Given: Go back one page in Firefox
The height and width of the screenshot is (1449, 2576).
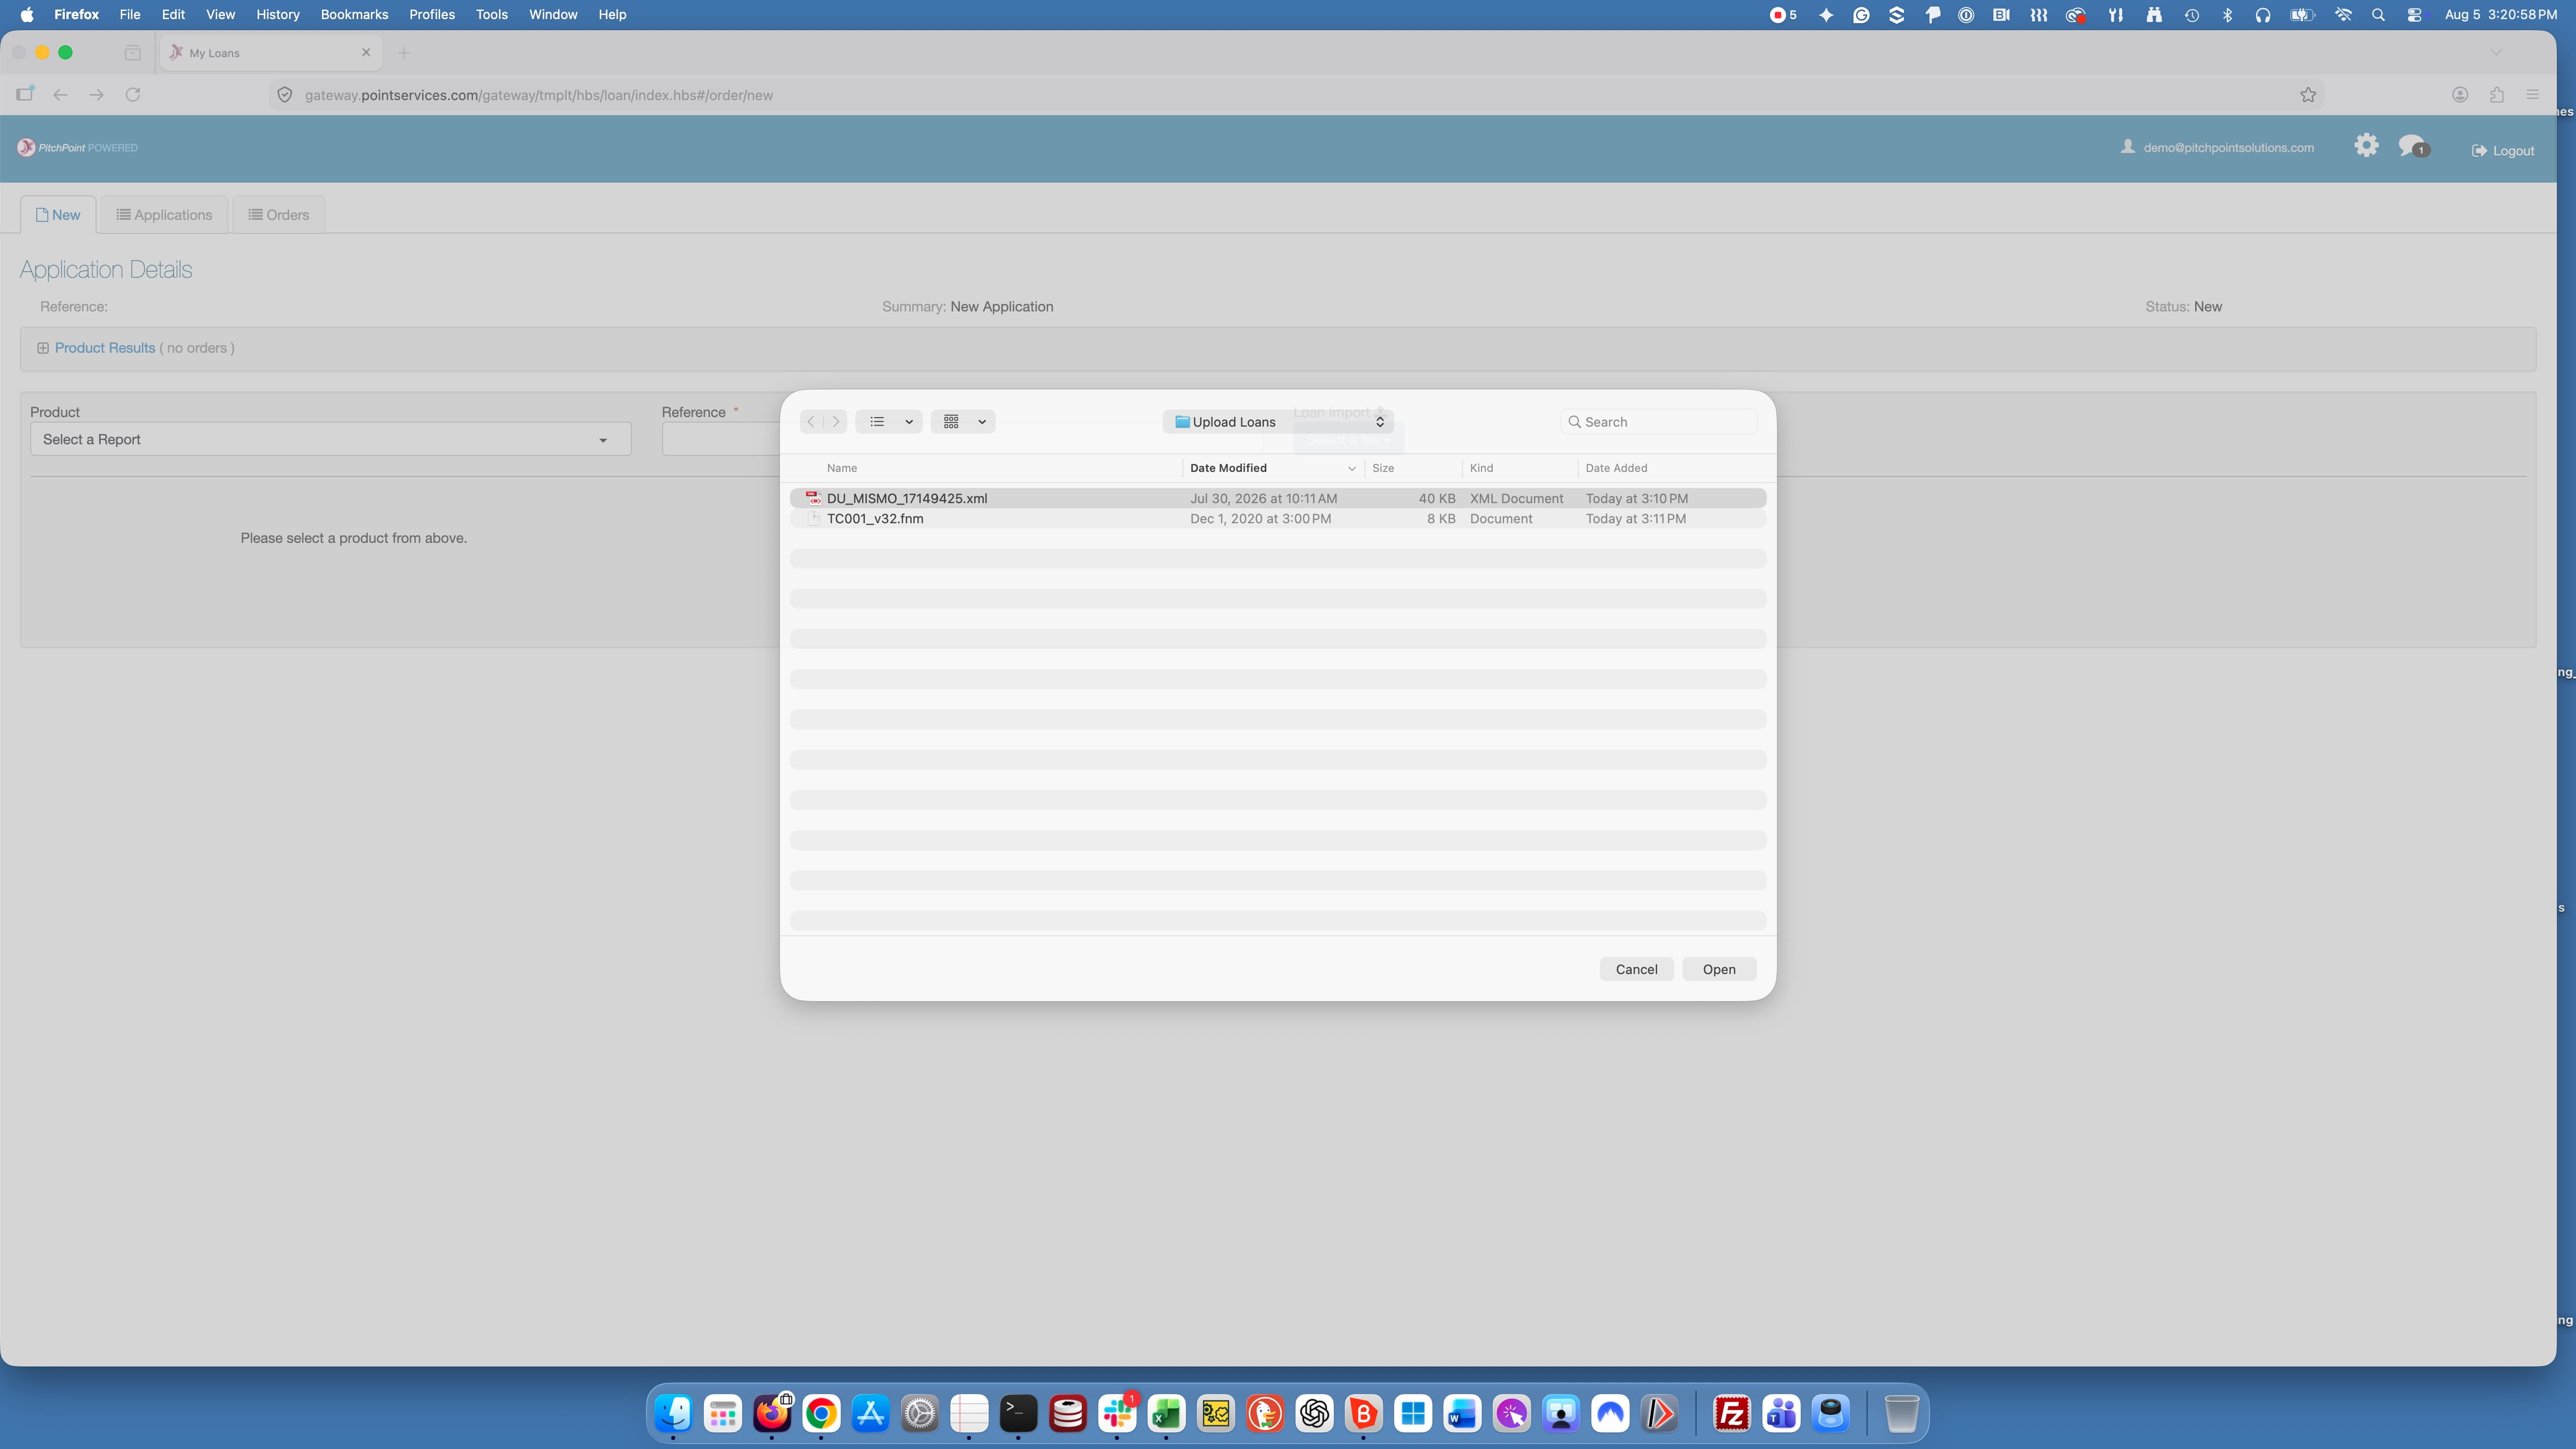Looking at the screenshot, I should (x=61, y=95).
